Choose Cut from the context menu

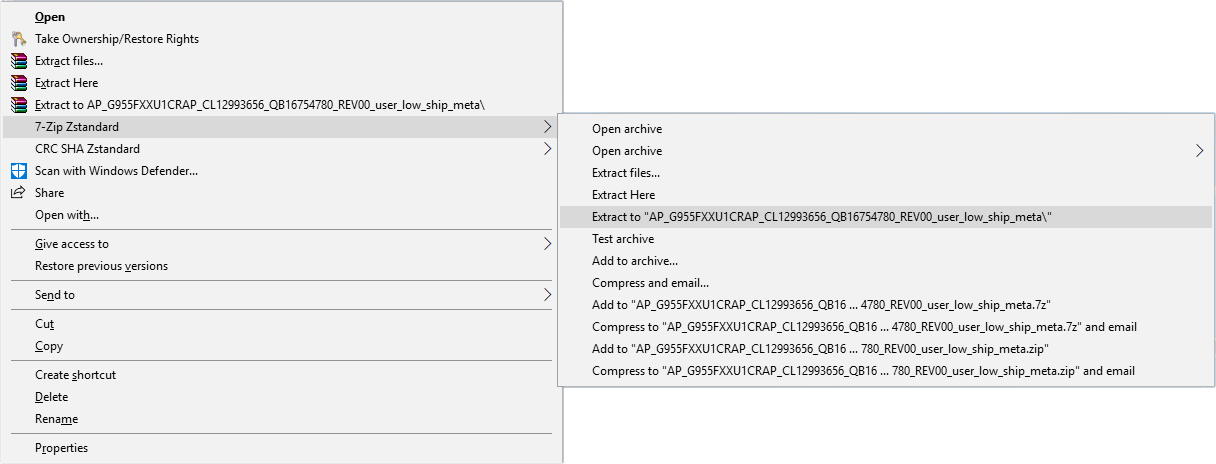(281, 324)
